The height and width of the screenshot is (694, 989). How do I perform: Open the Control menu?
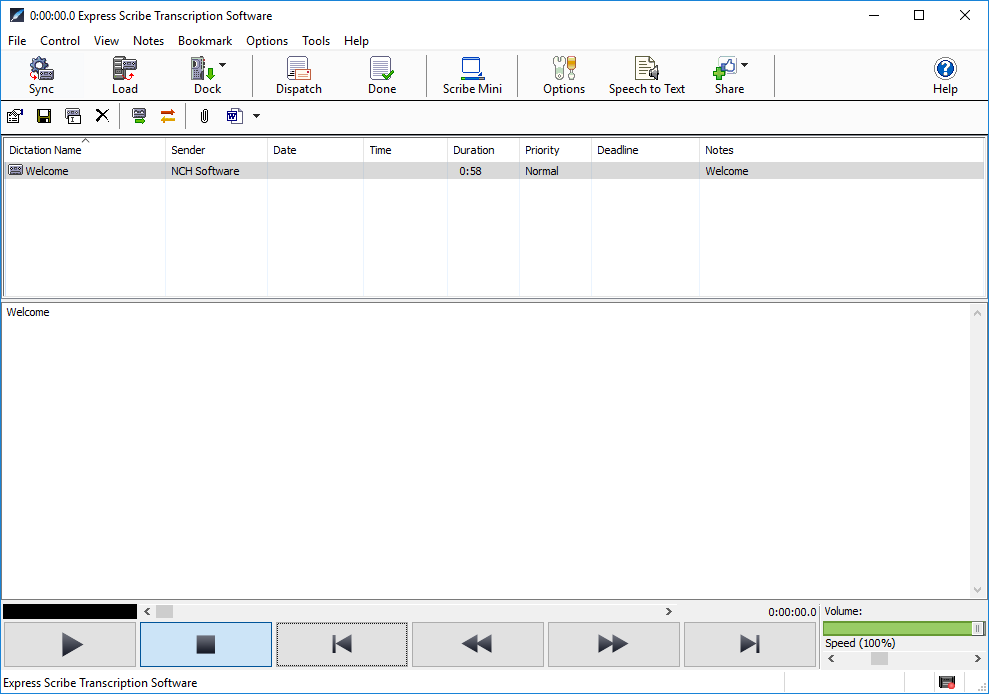59,41
